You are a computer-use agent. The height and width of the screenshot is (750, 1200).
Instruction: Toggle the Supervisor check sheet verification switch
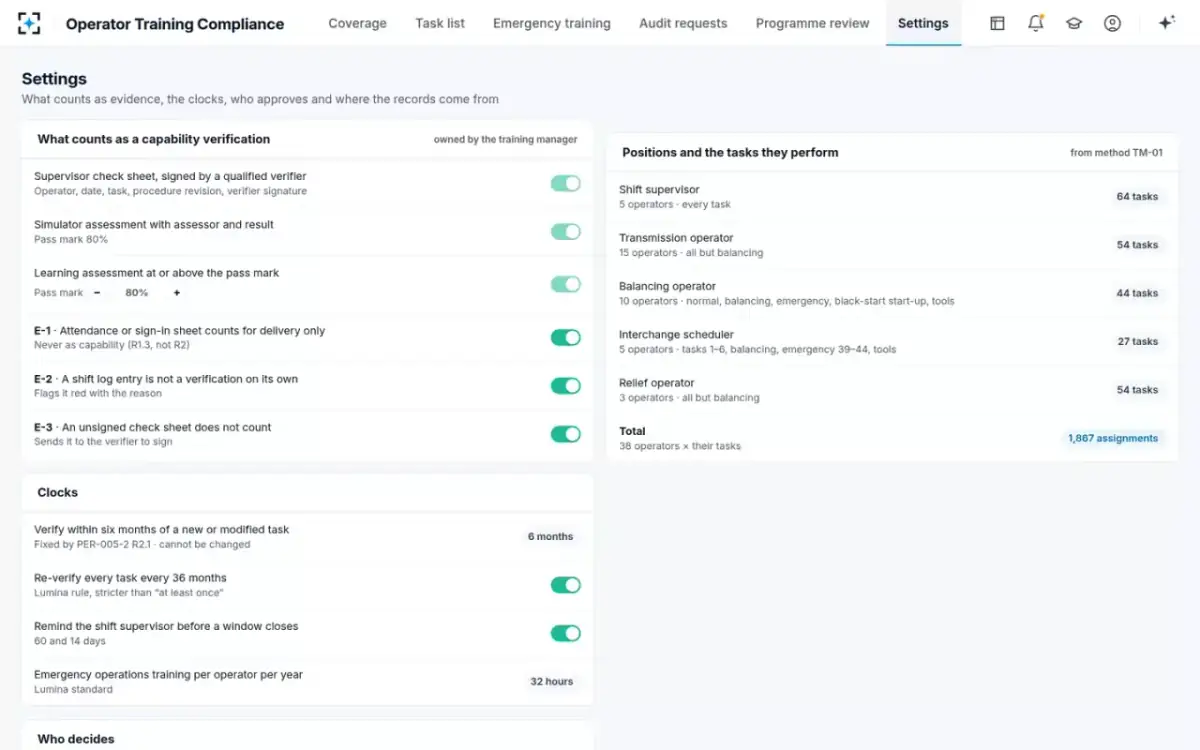[x=566, y=183]
